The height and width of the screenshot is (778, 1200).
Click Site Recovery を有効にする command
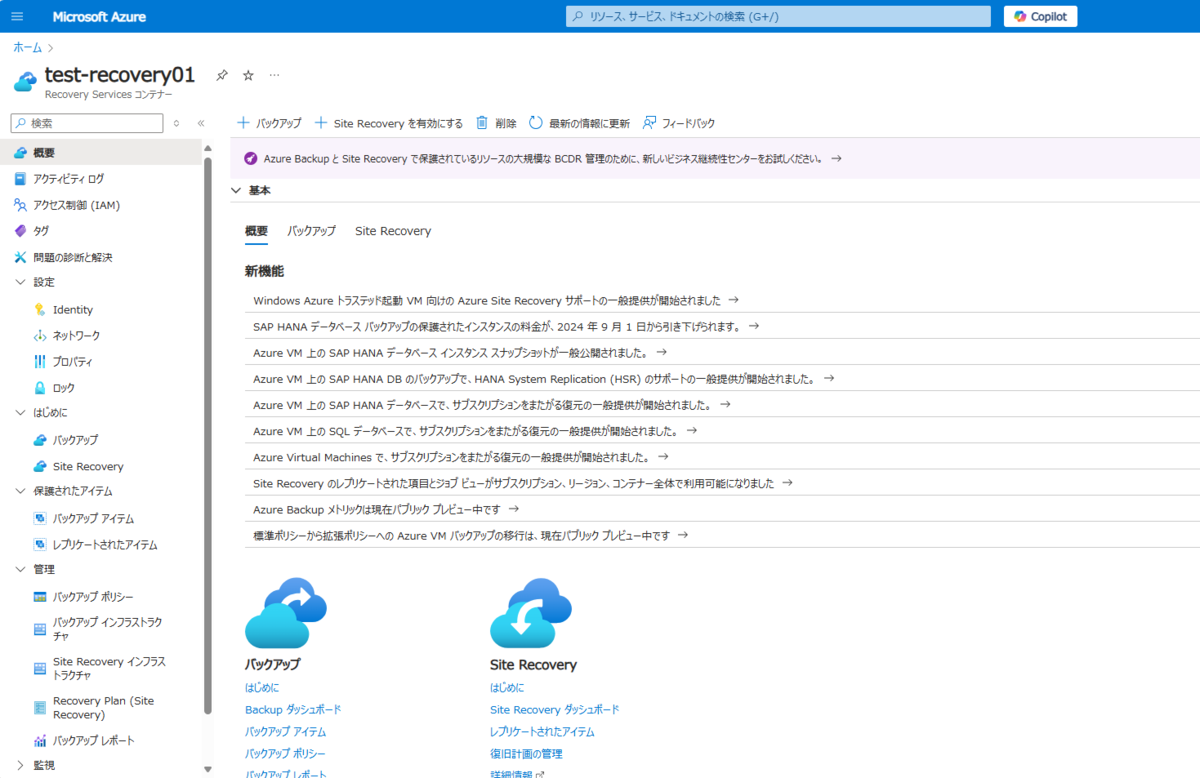coord(388,123)
